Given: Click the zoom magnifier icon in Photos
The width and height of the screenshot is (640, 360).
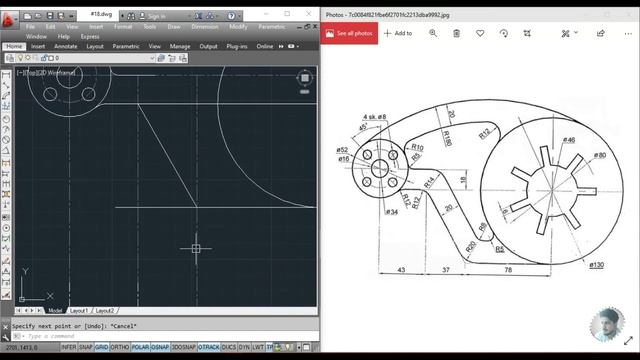Looking at the screenshot, I should coord(433,33).
